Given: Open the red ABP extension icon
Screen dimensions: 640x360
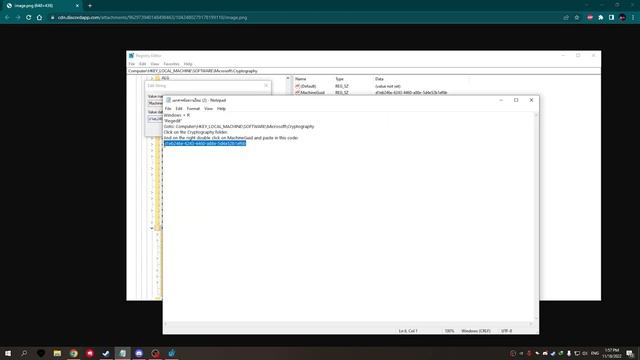Looking at the screenshot, I should click(590, 18).
